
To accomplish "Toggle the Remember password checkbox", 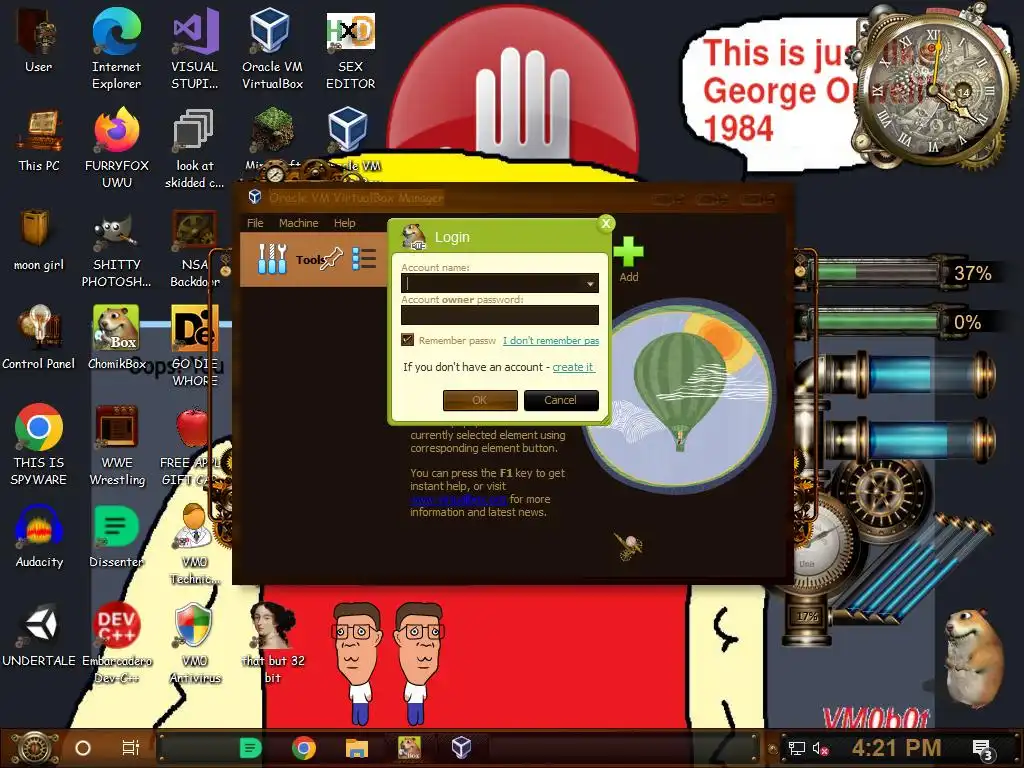I will [407, 340].
